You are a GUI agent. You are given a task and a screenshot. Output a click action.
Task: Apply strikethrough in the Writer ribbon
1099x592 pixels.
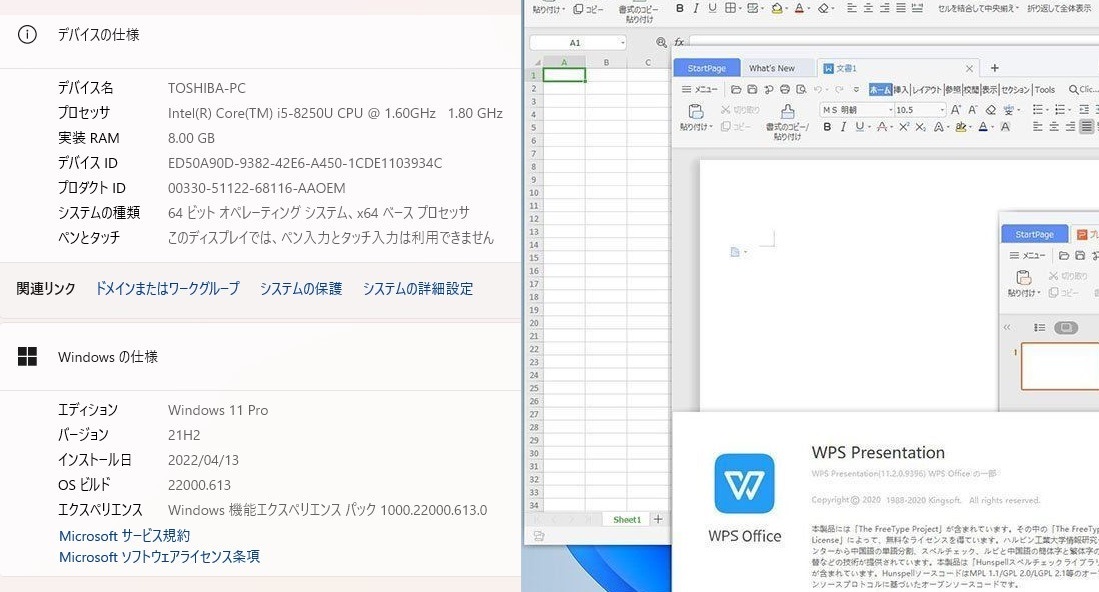click(882, 127)
